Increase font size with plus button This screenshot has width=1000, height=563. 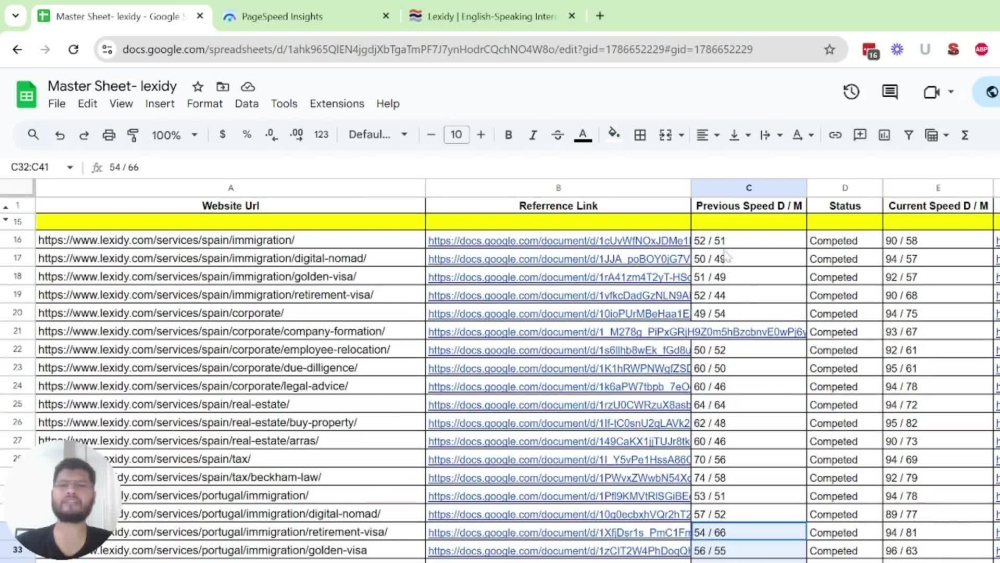coord(481,135)
